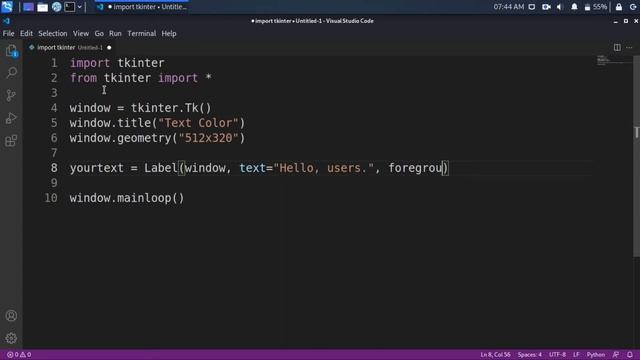Open the File menu
The height and width of the screenshot is (360, 640).
(8, 33)
